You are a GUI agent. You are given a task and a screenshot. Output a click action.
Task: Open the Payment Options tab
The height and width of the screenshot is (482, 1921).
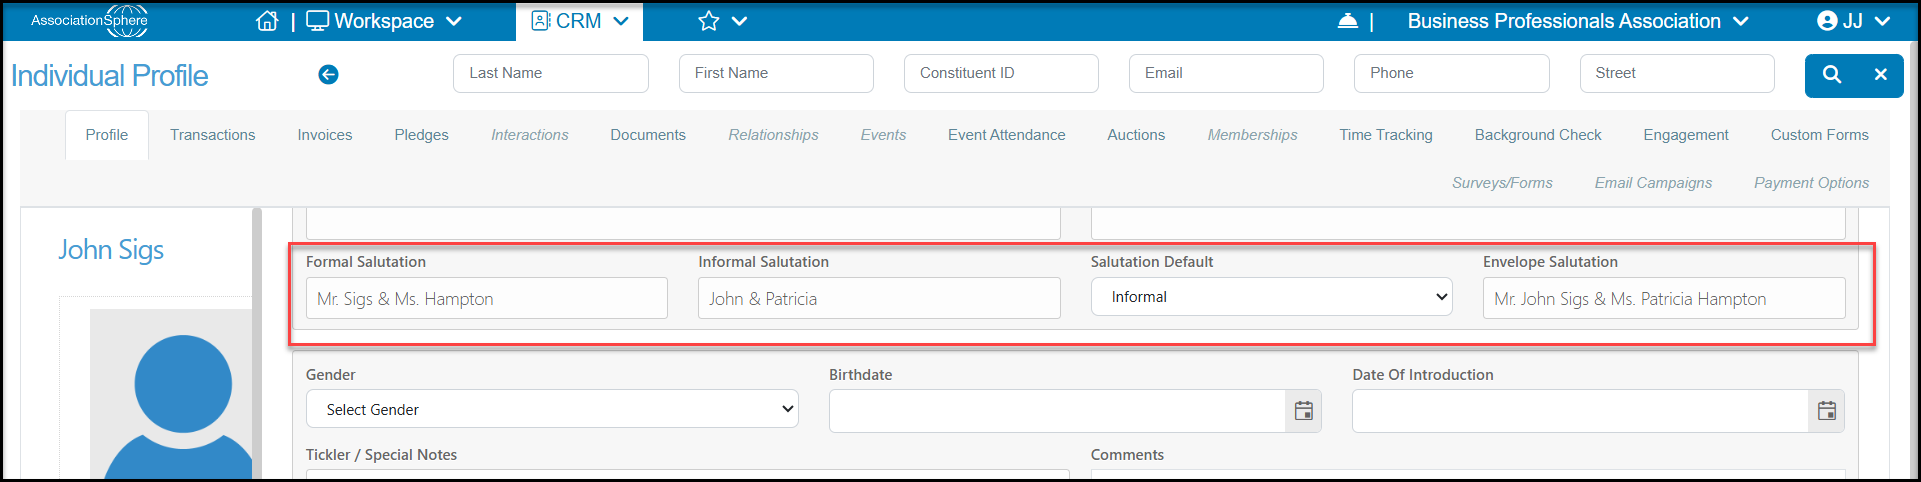(1812, 183)
